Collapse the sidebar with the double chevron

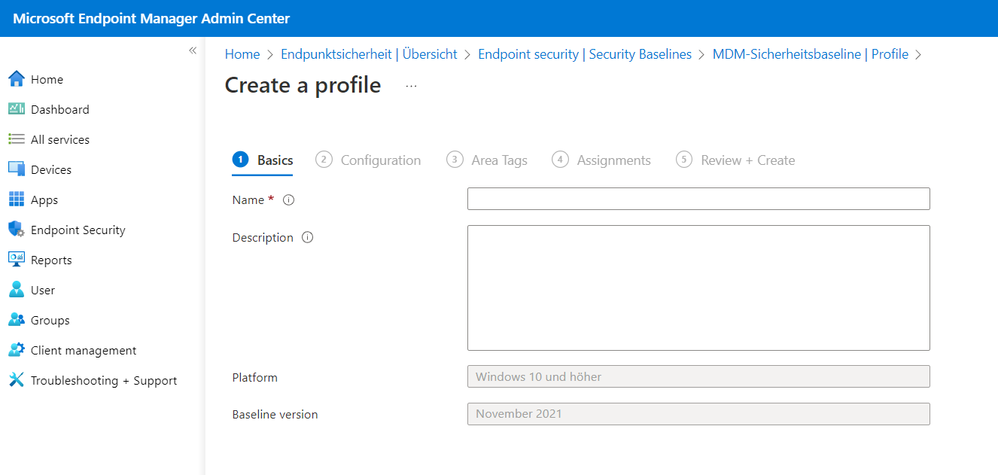click(192, 50)
